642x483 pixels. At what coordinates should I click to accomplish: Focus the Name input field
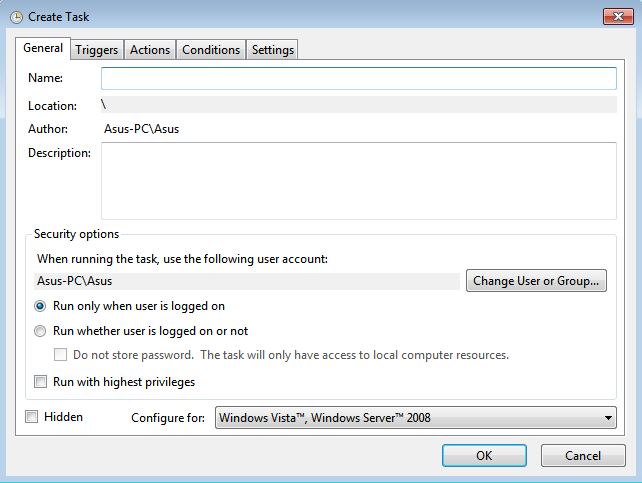click(x=359, y=78)
